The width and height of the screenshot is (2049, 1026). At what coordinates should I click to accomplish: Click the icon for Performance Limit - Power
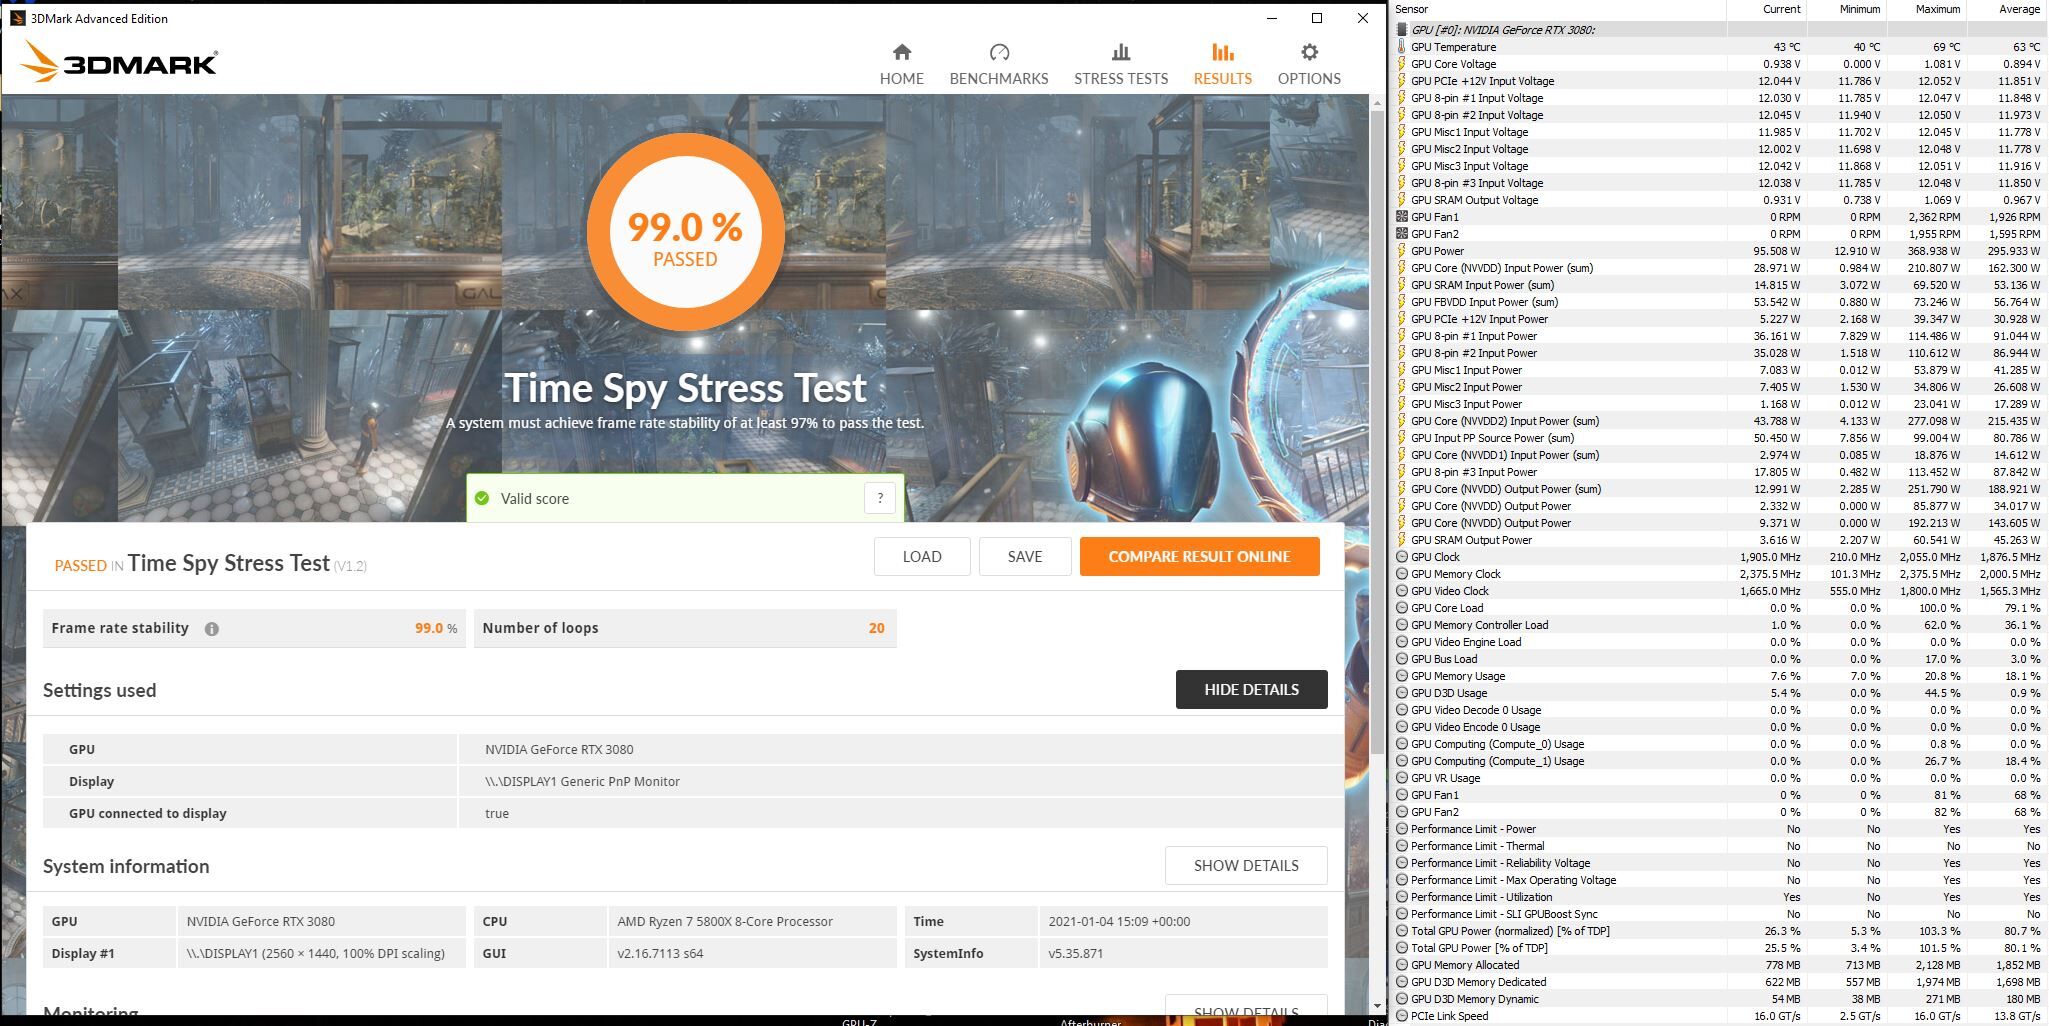pyautogui.click(x=1402, y=829)
